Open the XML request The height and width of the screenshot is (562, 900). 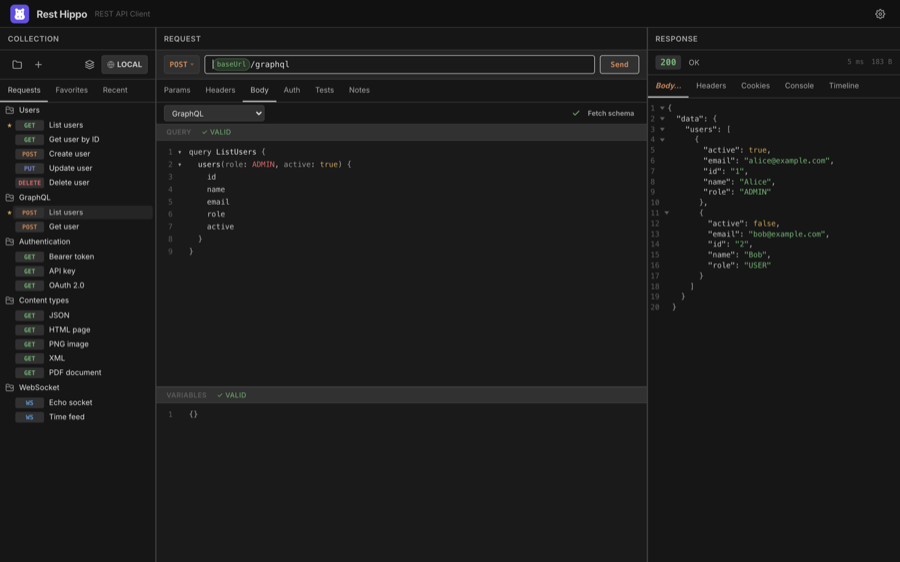click(x=57, y=358)
